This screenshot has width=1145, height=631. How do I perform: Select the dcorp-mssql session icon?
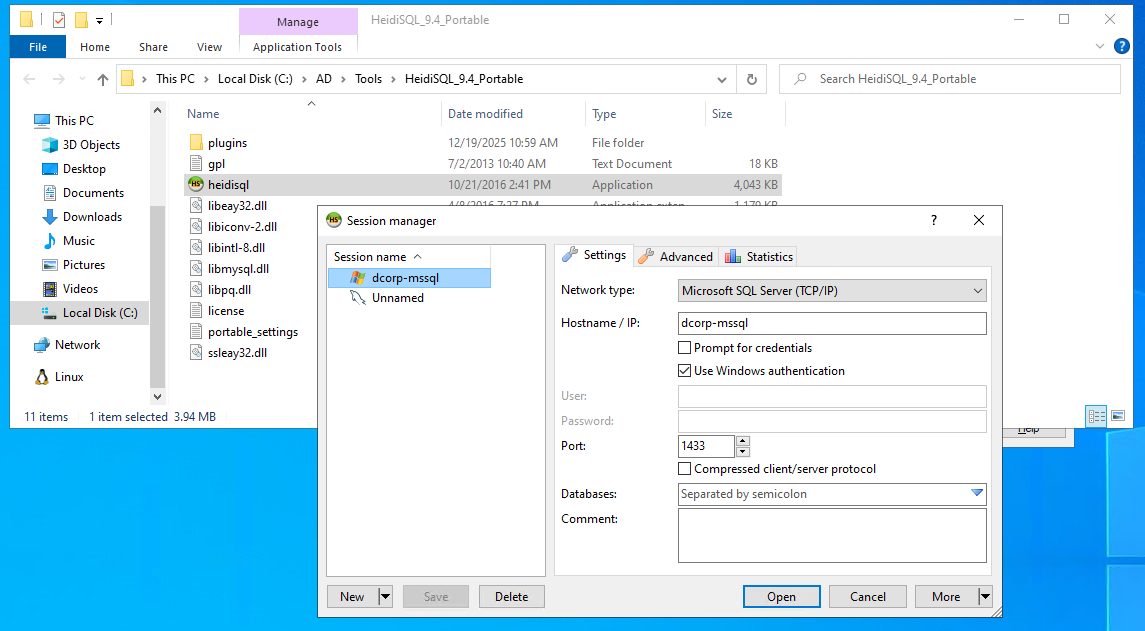point(358,278)
